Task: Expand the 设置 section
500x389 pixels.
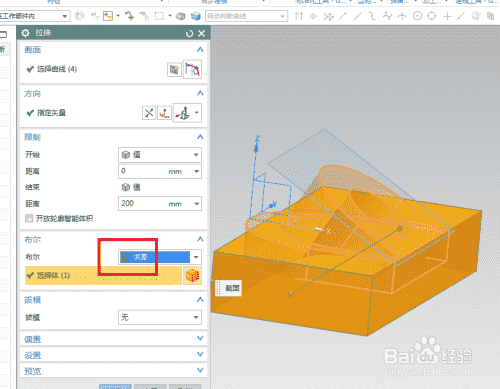Action: [200, 354]
